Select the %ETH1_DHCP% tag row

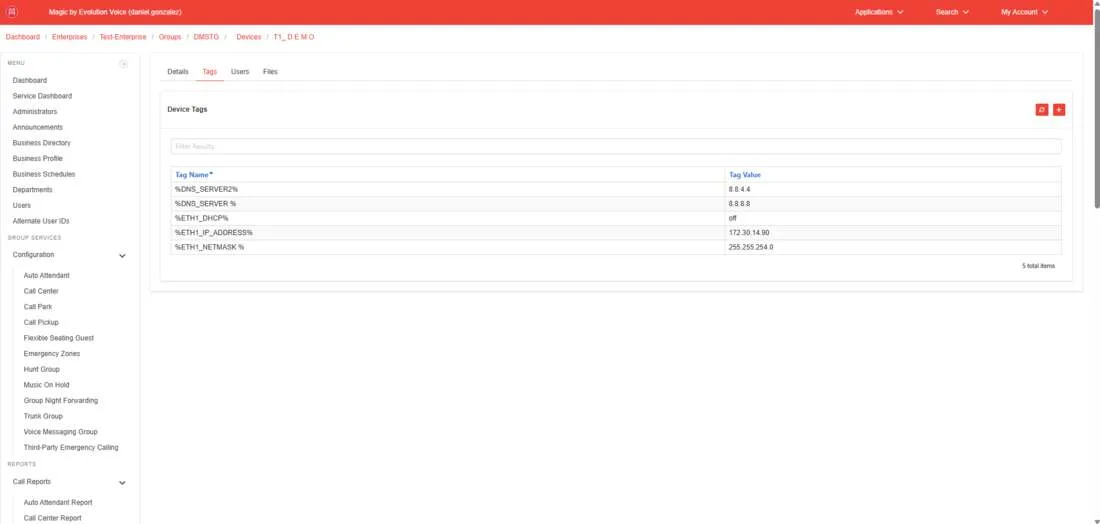(x=615, y=218)
